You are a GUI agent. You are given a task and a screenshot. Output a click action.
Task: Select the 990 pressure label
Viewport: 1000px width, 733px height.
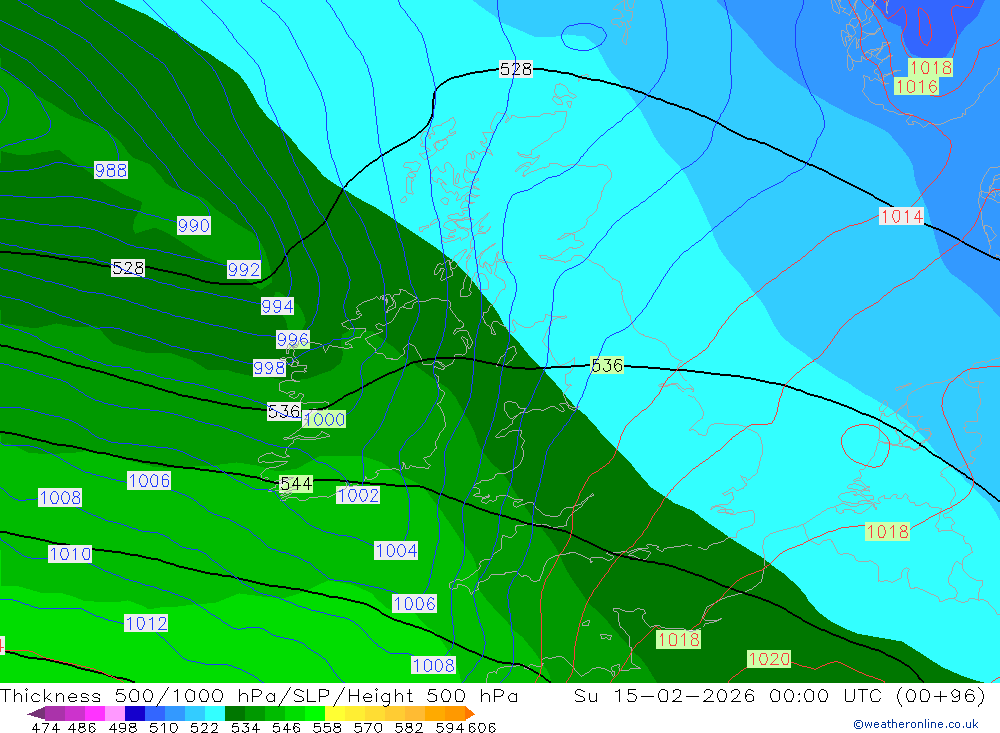[x=194, y=225]
